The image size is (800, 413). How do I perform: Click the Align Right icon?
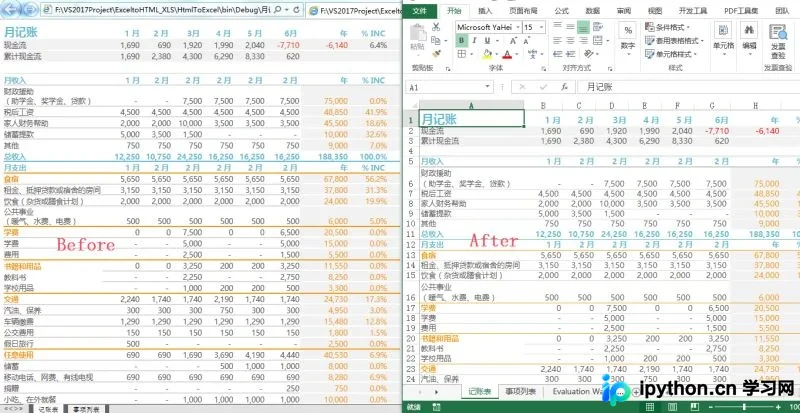tap(583, 40)
